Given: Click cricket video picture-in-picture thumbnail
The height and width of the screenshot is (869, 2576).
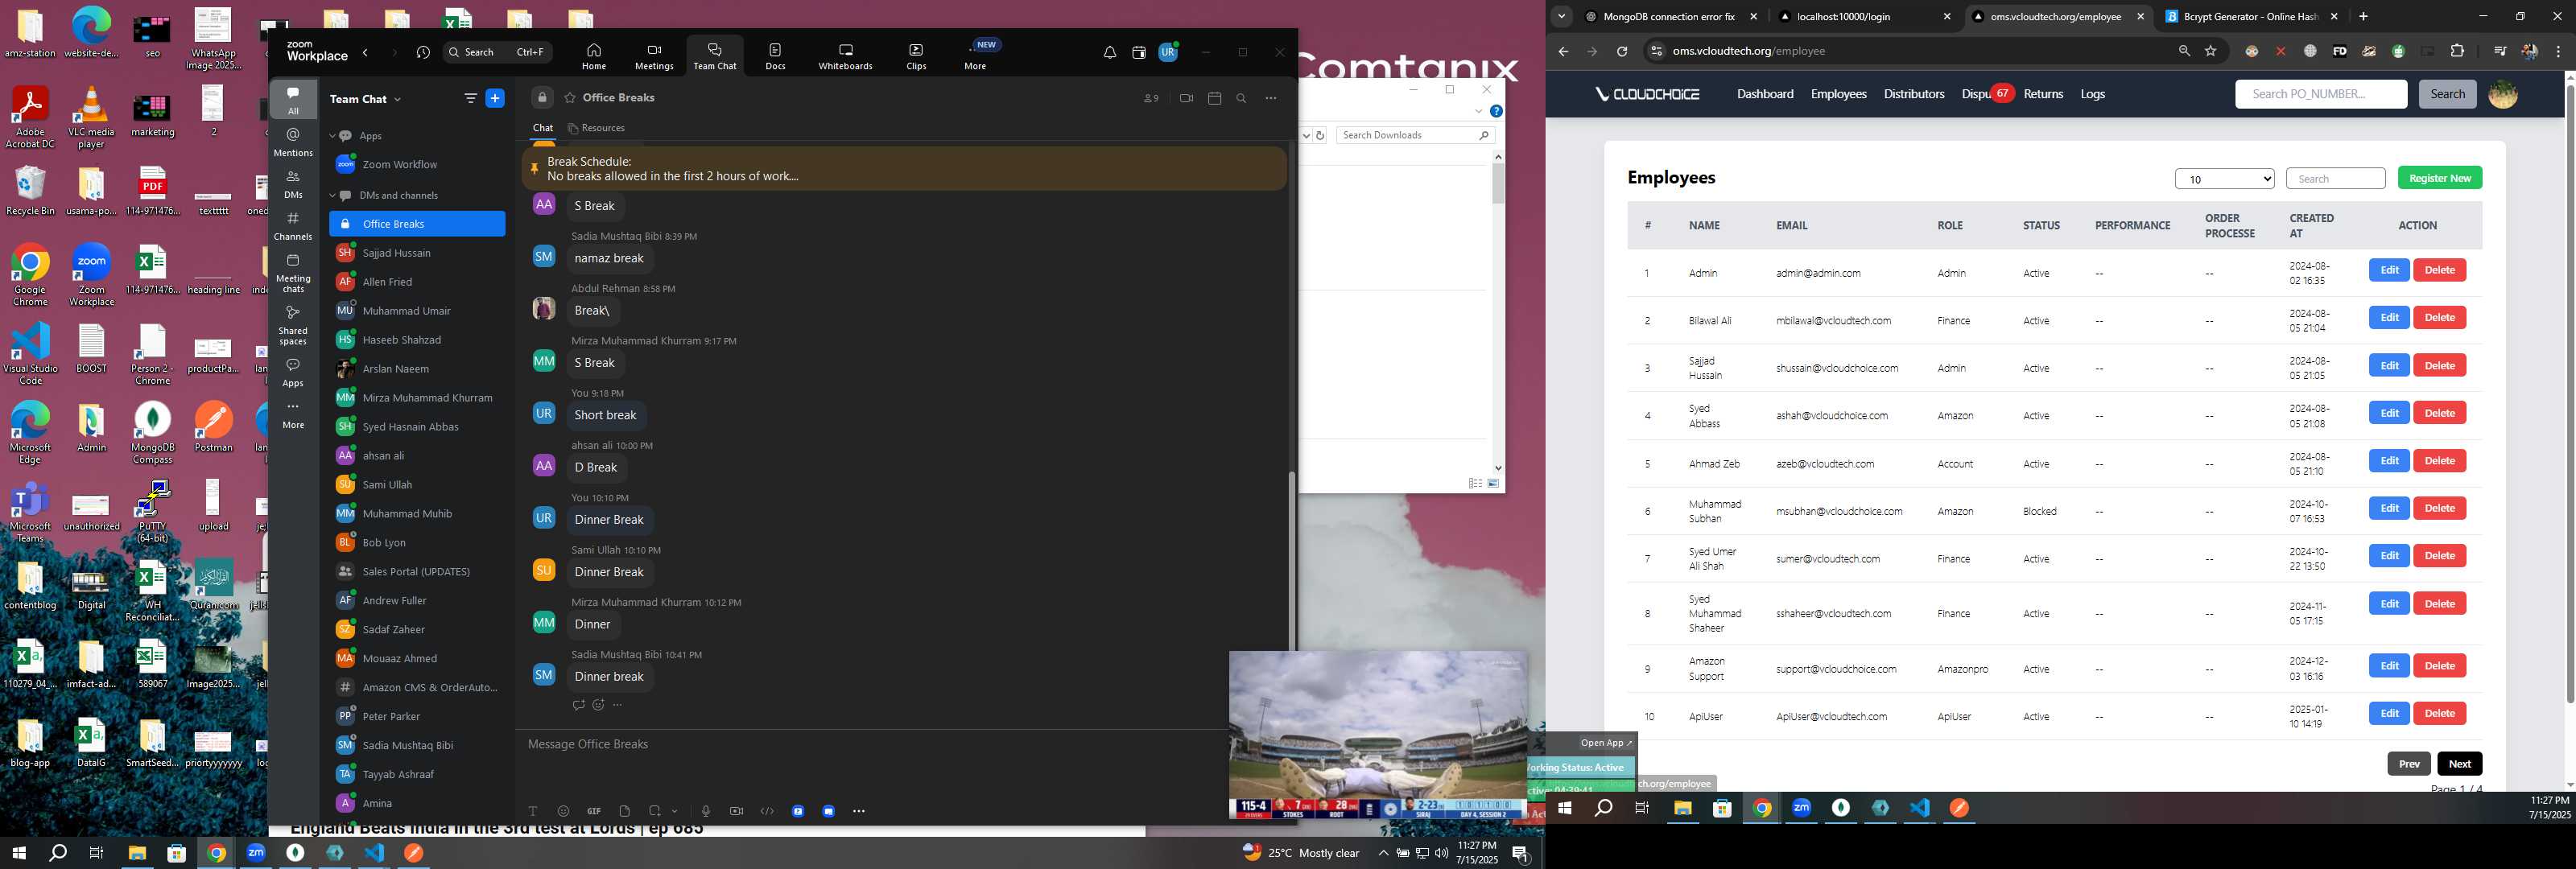Looking at the screenshot, I should tap(1377, 736).
